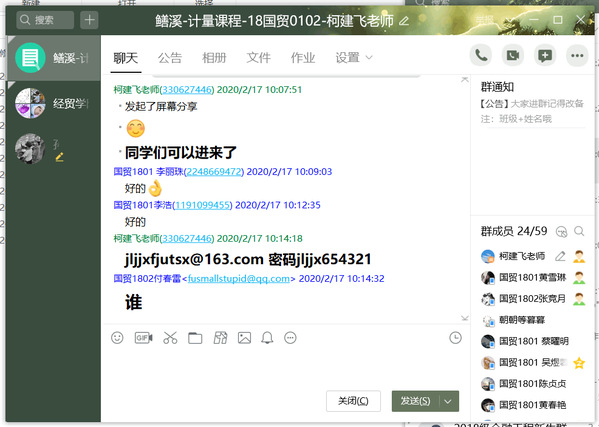Open the 文件 tab
Image resolution: width=599 pixels, height=427 pixels.
pos(259,58)
